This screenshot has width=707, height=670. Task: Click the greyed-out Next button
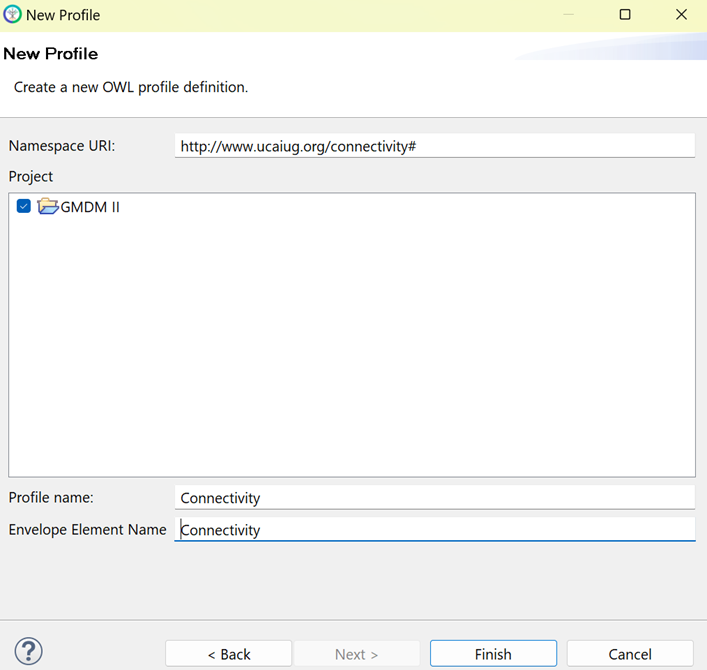[x=356, y=654]
